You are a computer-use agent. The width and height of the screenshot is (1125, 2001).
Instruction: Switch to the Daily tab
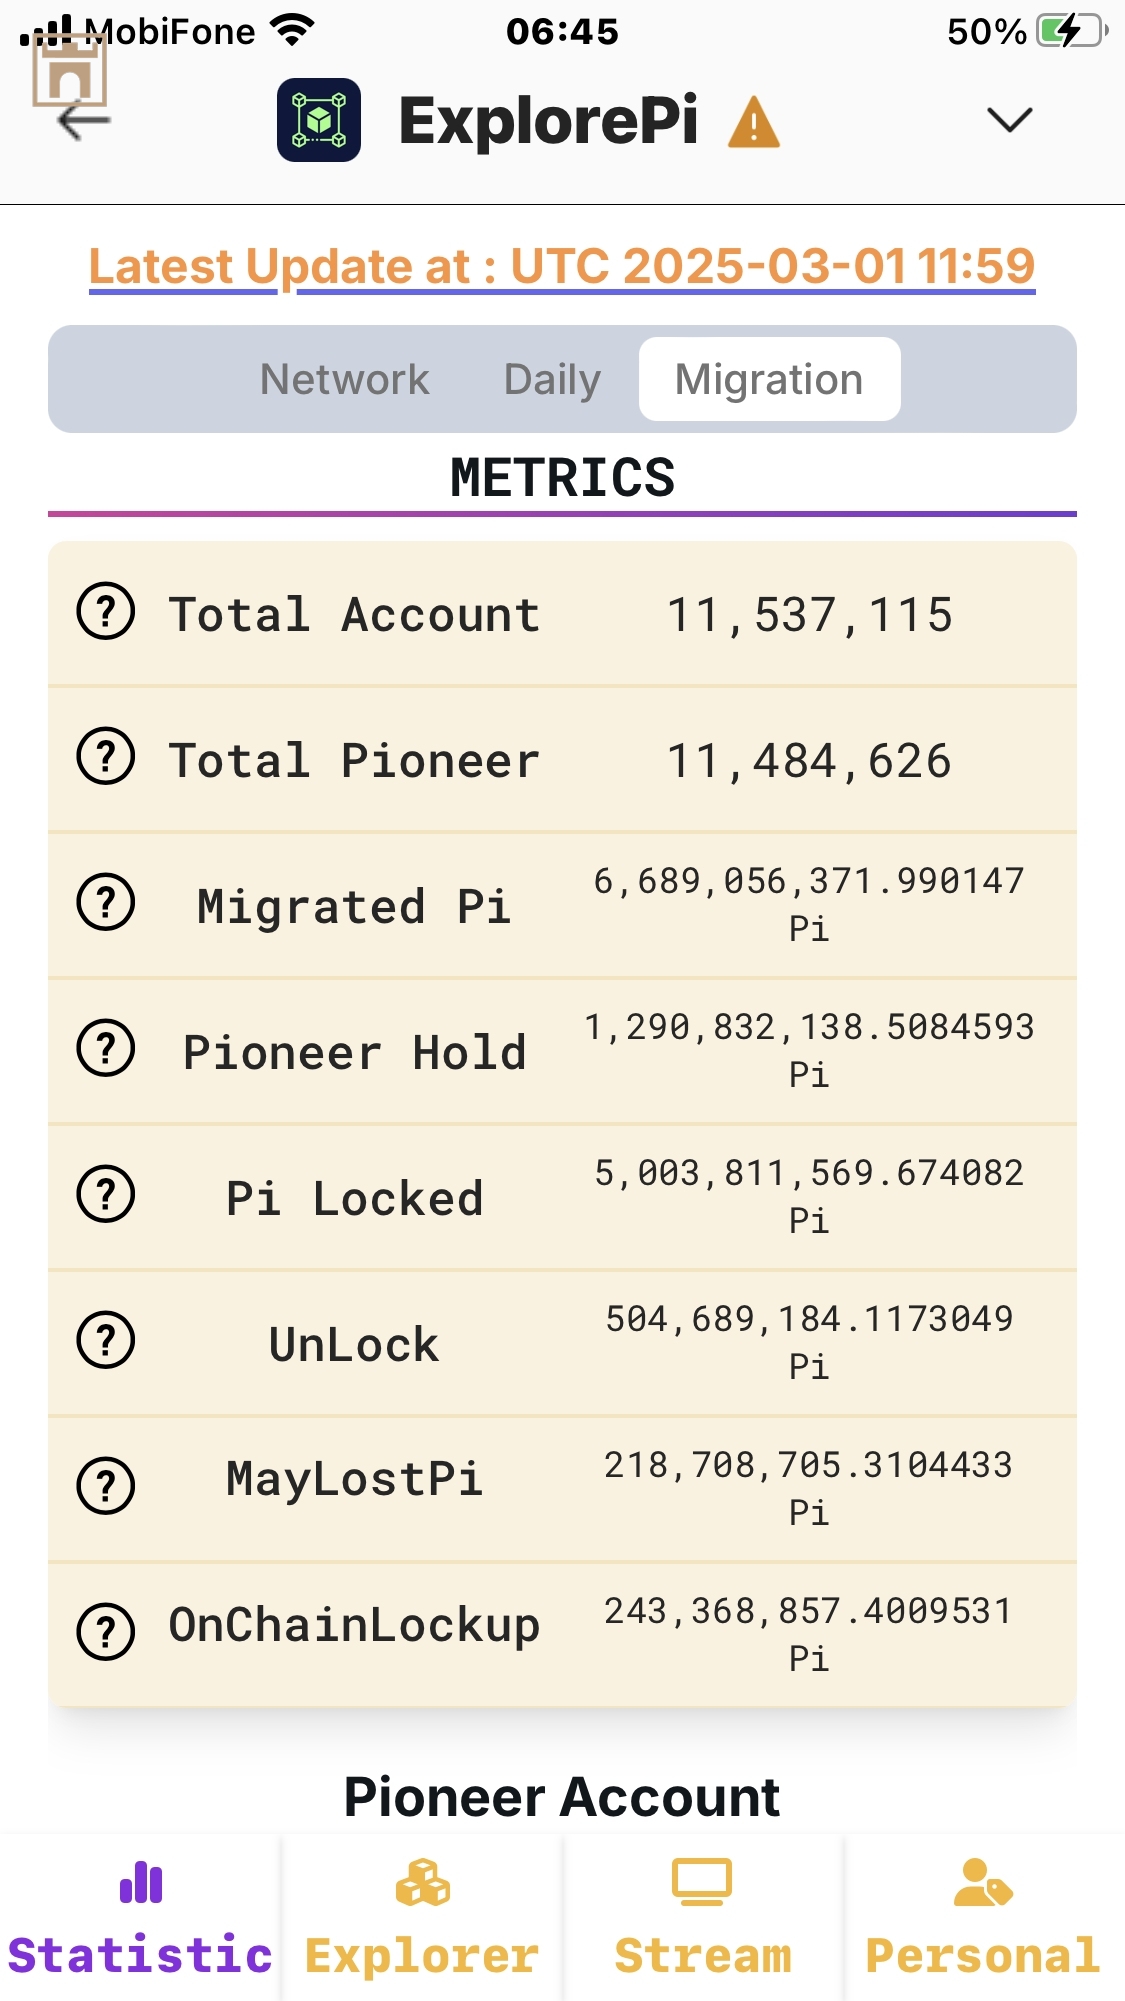(552, 379)
